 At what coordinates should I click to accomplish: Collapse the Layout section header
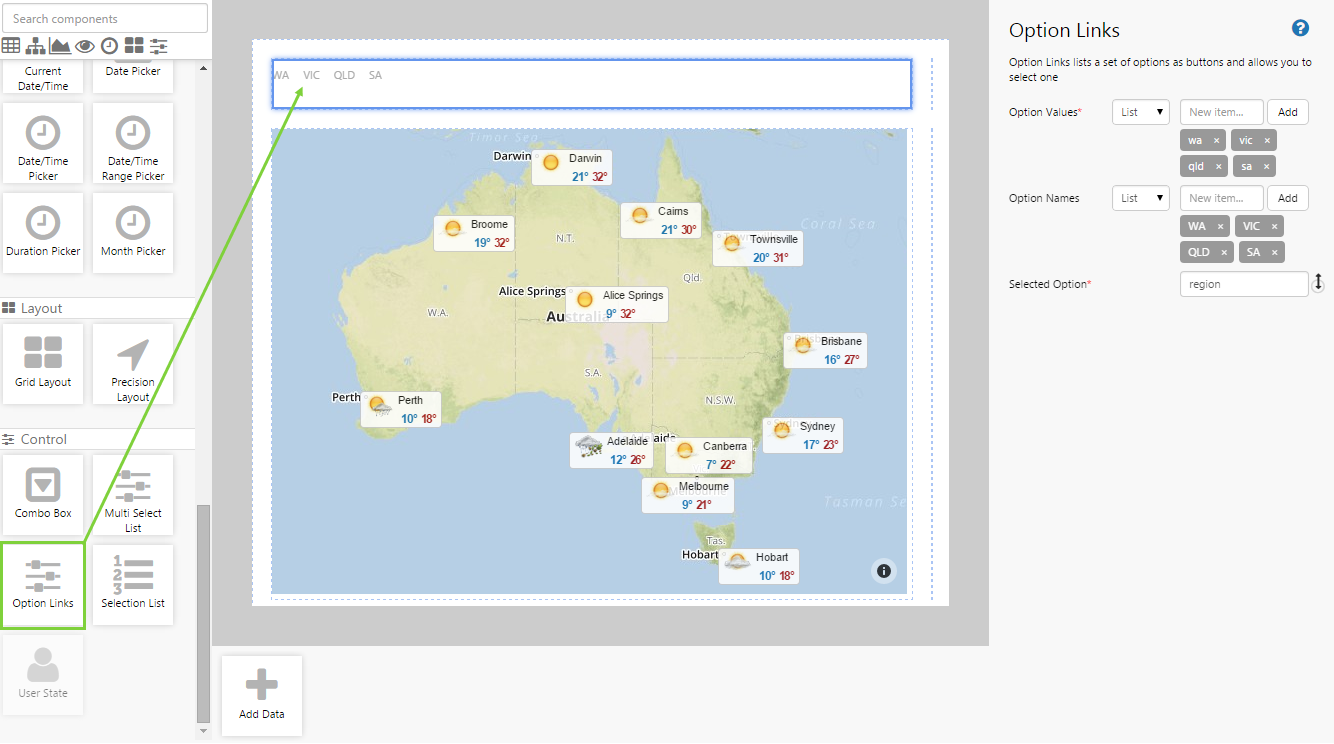click(42, 308)
